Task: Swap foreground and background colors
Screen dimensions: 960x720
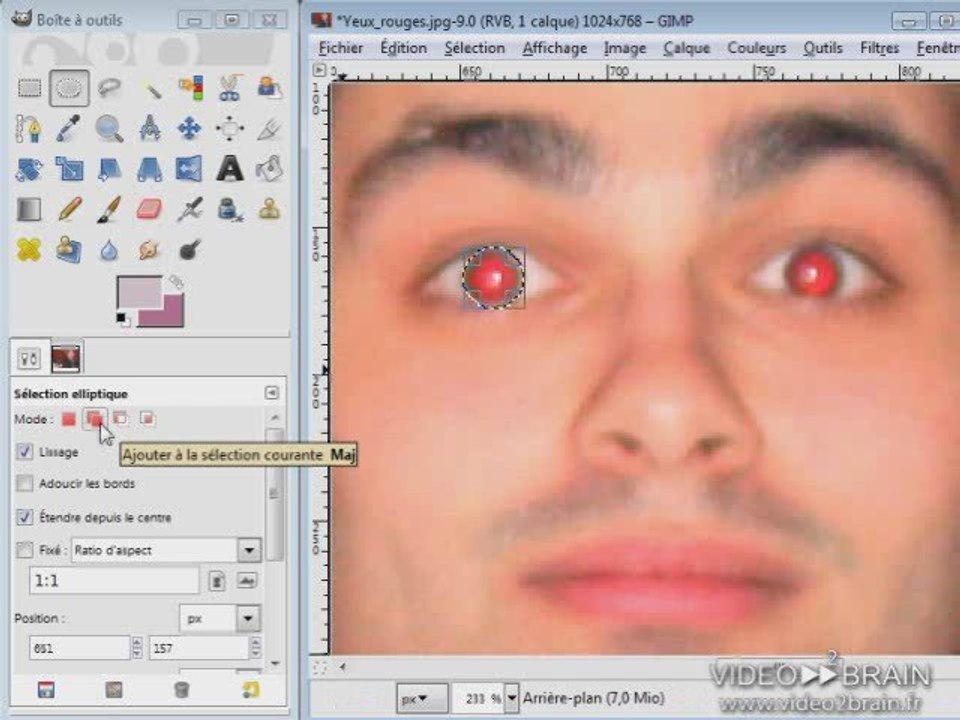Action: coord(176,282)
